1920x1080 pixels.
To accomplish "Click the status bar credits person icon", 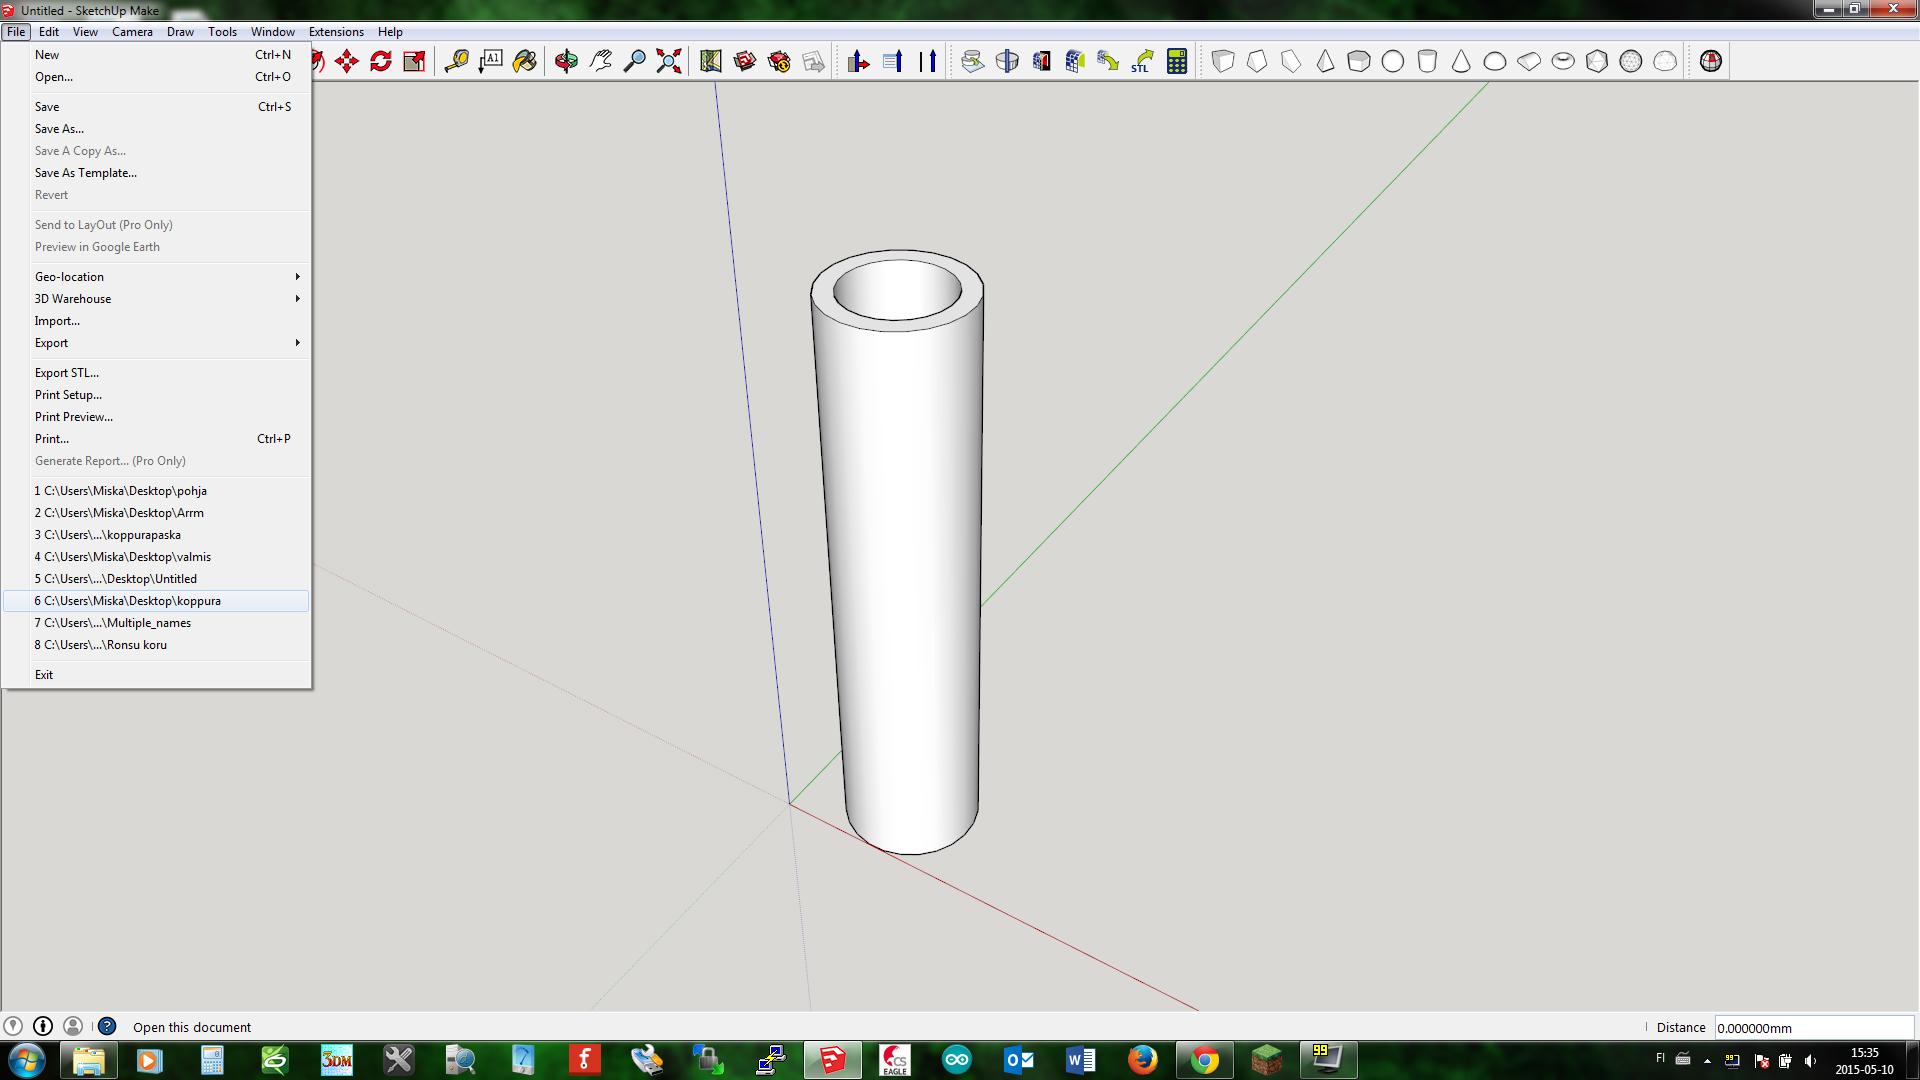I will 73,1026.
